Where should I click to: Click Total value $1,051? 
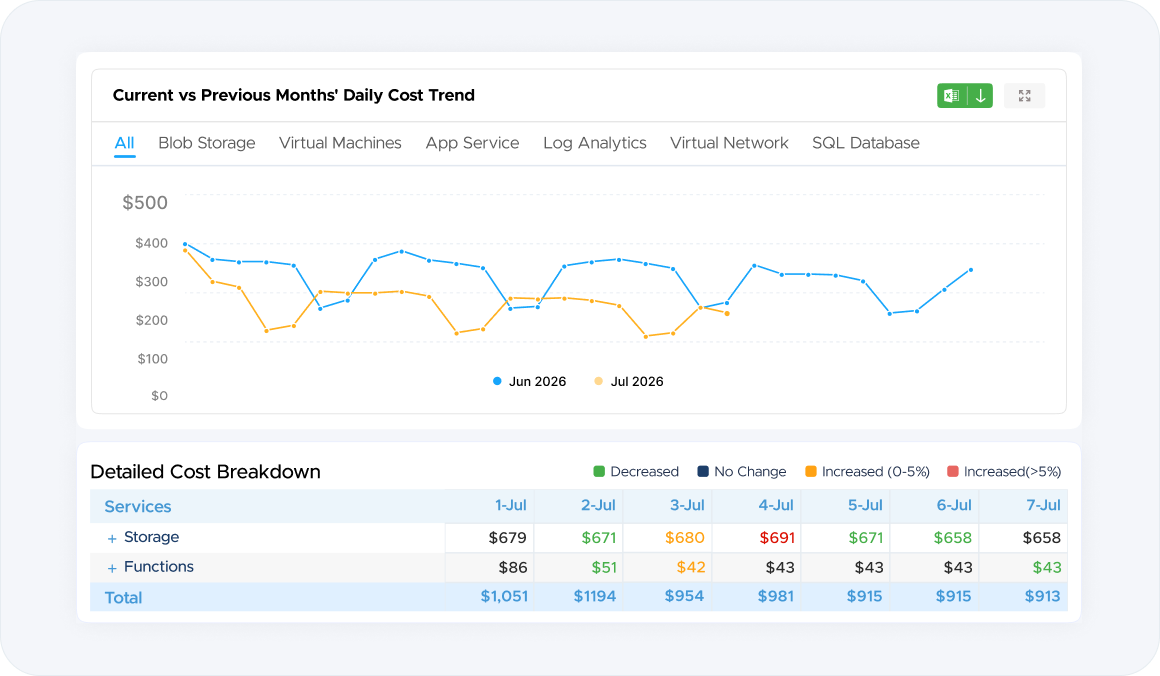coord(505,596)
